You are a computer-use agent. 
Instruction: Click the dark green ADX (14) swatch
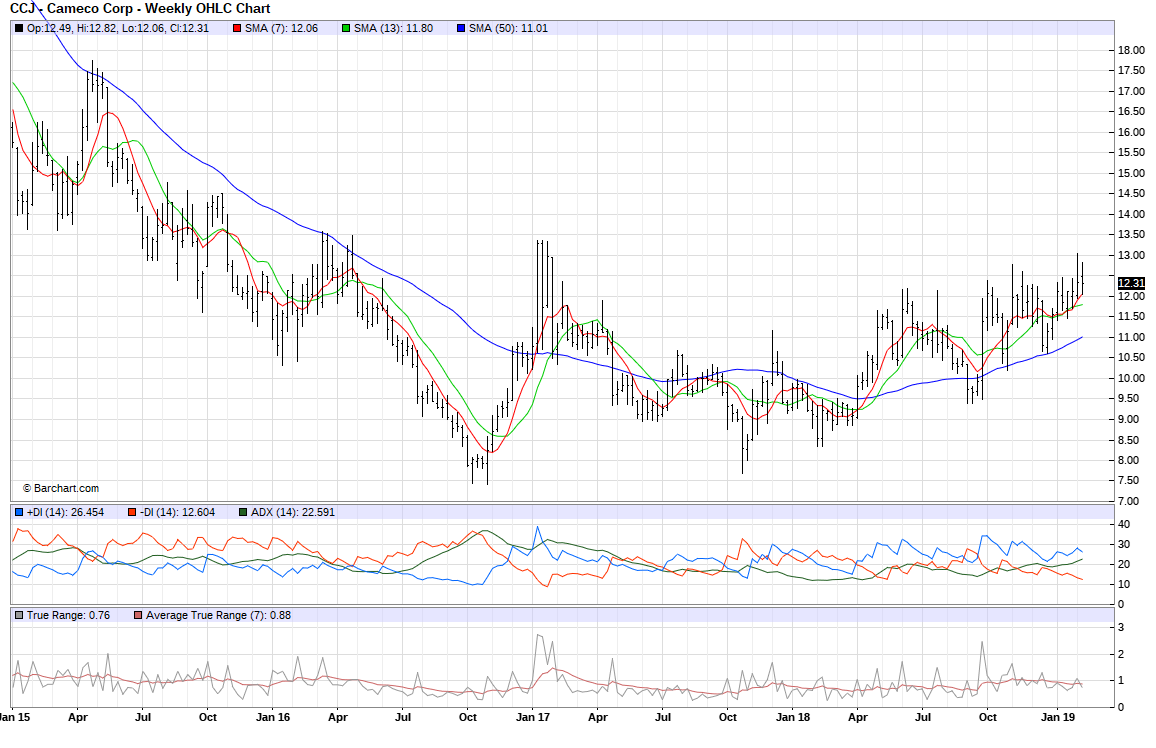point(243,512)
